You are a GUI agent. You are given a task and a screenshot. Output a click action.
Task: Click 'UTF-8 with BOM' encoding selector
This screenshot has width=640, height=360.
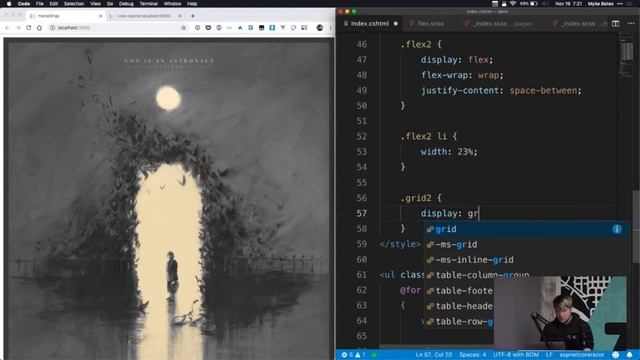[x=516, y=355]
